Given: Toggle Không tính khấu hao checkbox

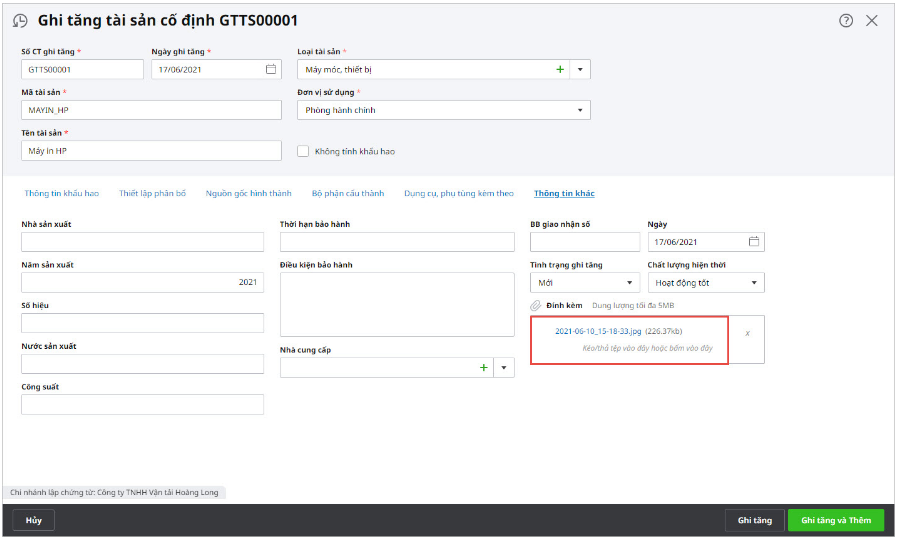Looking at the screenshot, I should (304, 151).
